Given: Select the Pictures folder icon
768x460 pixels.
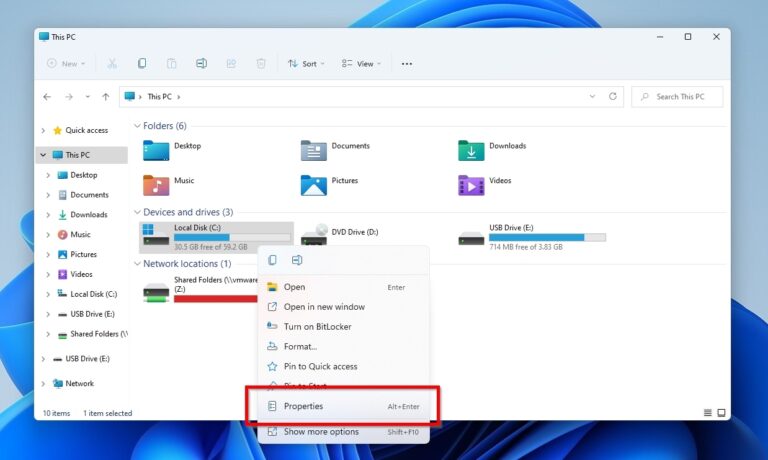Looking at the screenshot, I should pos(313,185).
